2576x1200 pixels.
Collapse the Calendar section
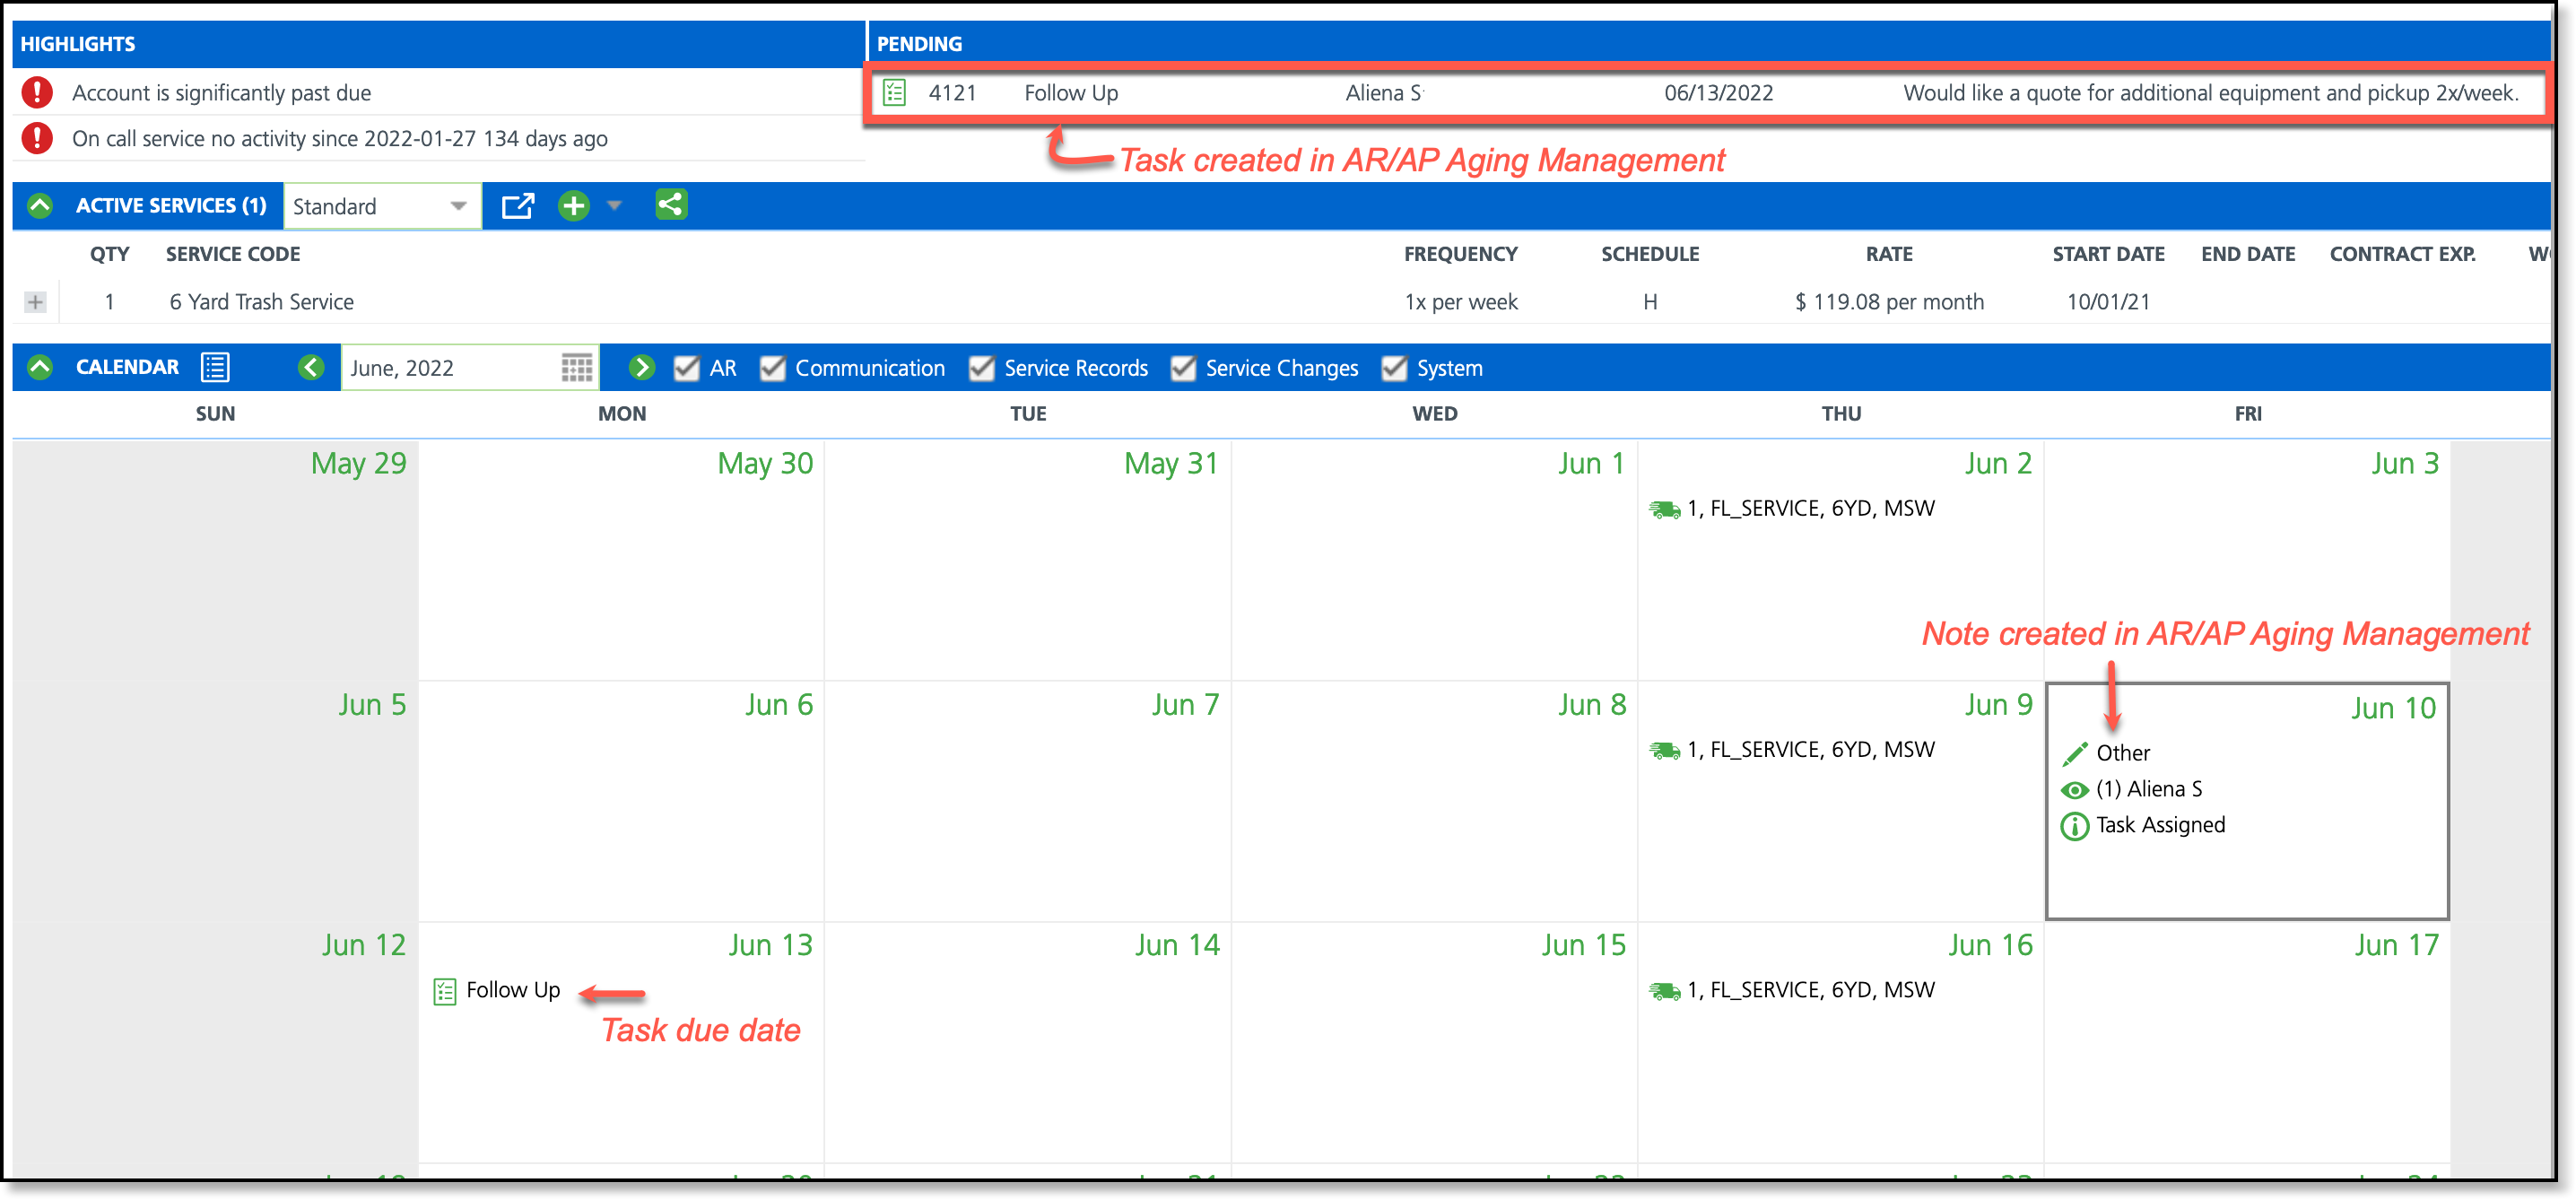click(x=40, y=367)
